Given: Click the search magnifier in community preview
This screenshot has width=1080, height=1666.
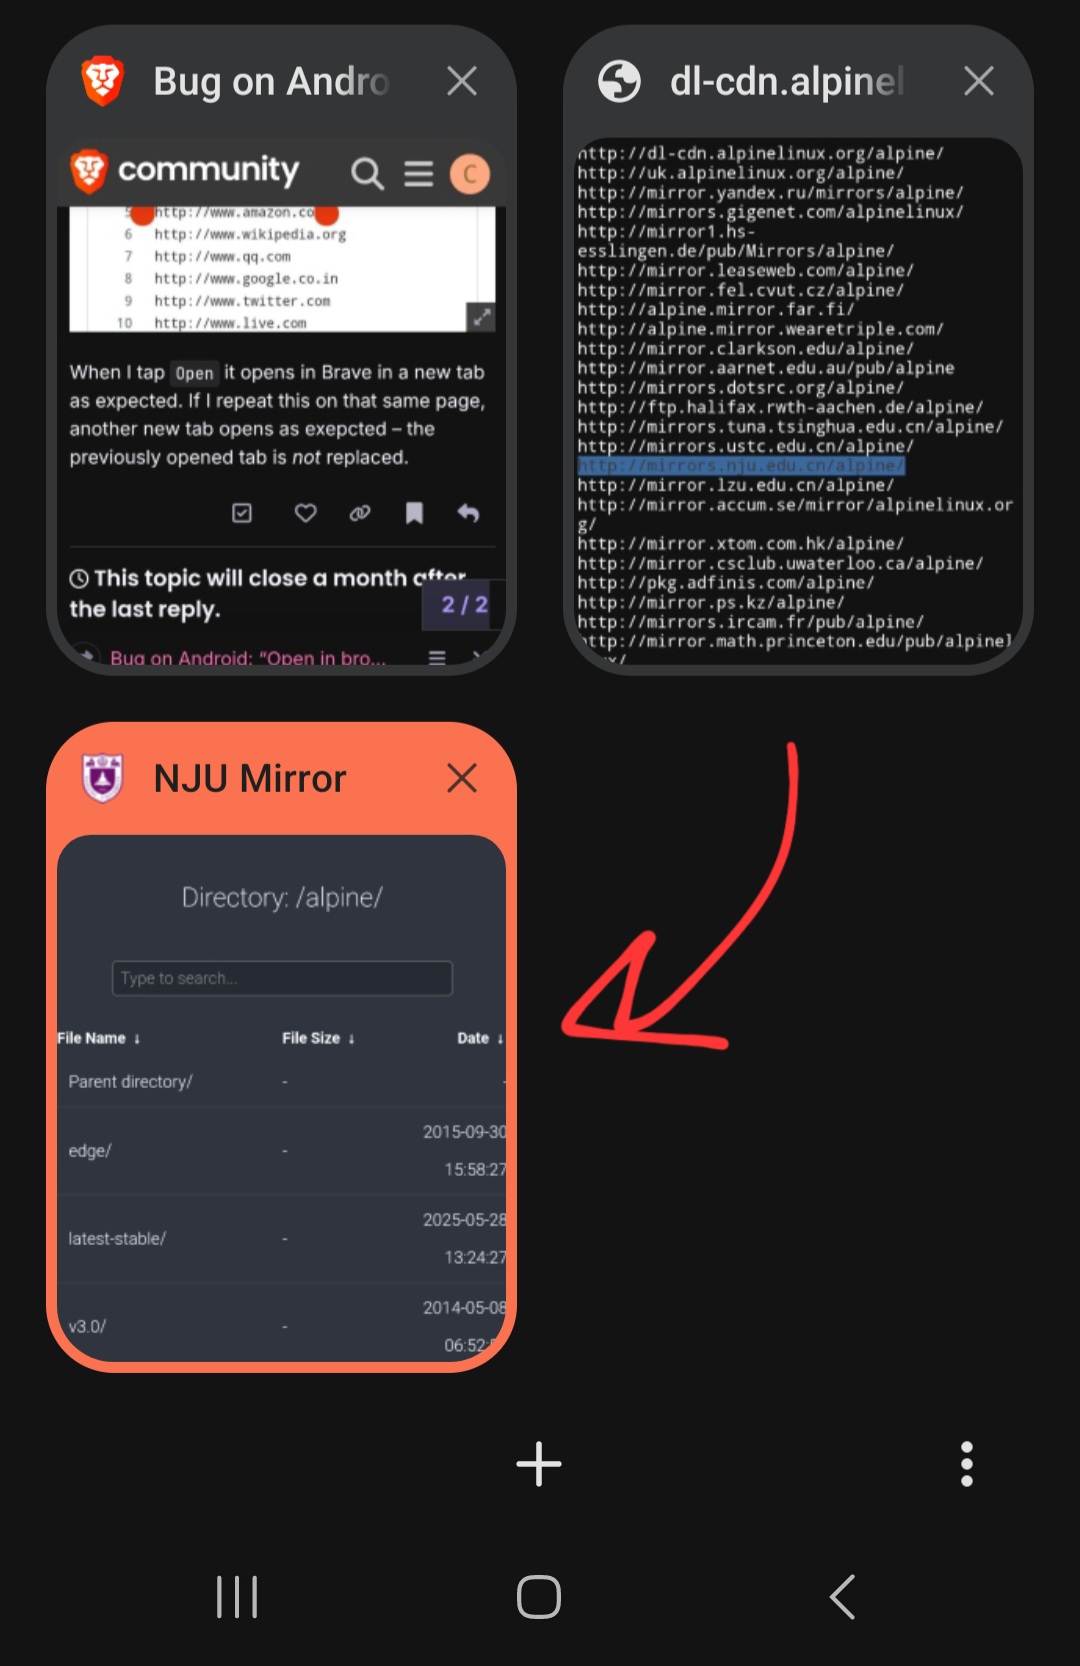Looking at the screenshot, I should click(x=367, y=173).
